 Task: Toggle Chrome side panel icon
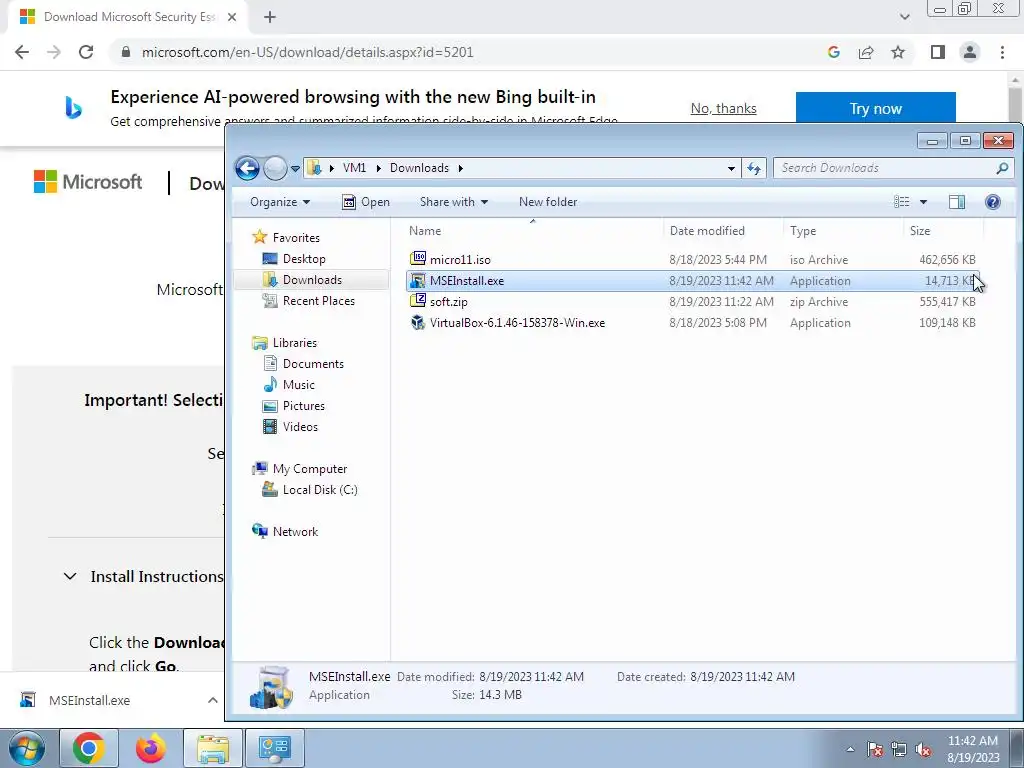click(938, 52)
